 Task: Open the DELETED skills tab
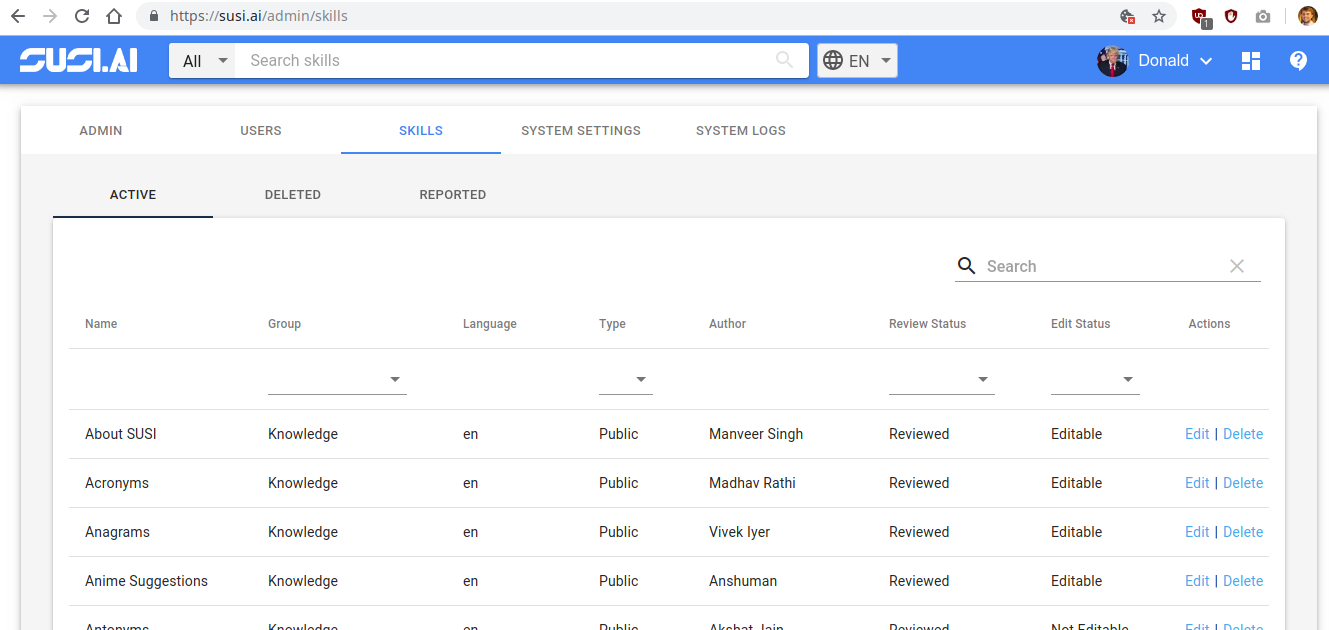[292, 194]
